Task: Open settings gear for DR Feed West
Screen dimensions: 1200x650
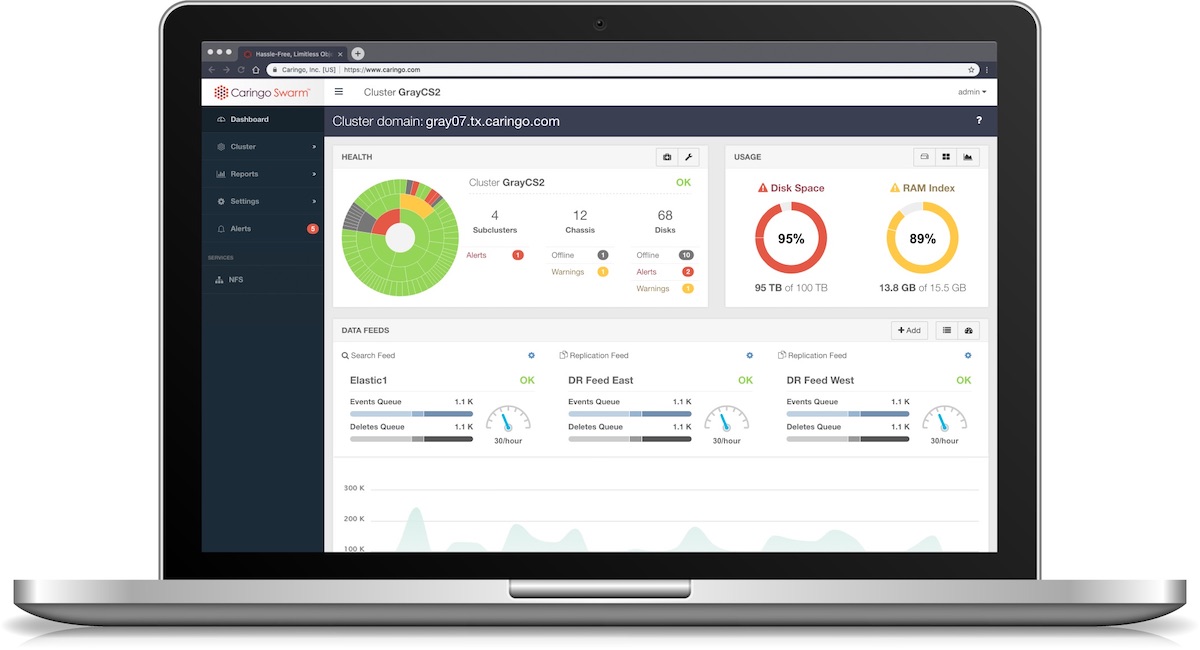Action: click(x=967, y=355)
